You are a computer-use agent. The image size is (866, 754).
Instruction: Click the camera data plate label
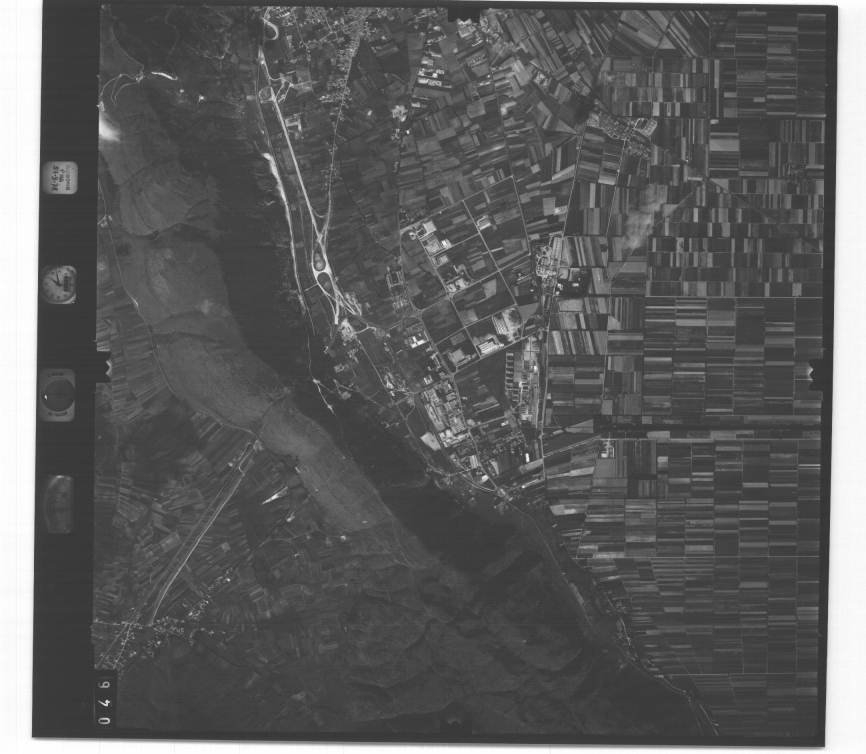[x=60, y=178]
